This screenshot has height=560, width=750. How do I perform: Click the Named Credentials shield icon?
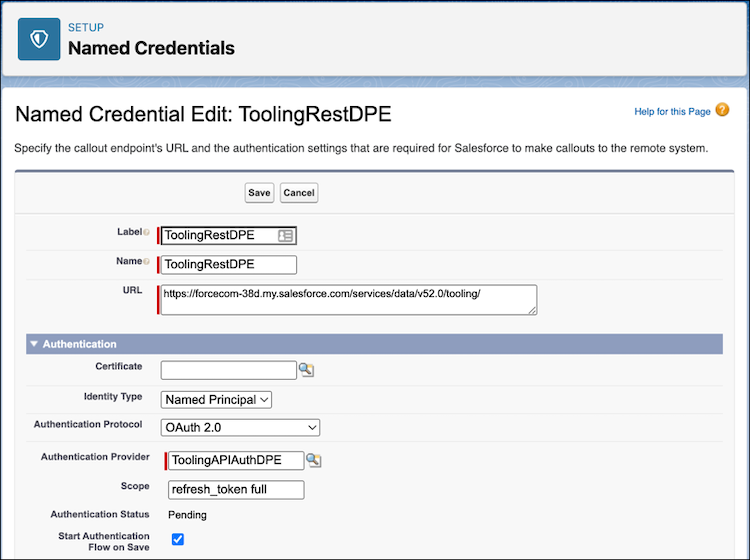point(39,39)
